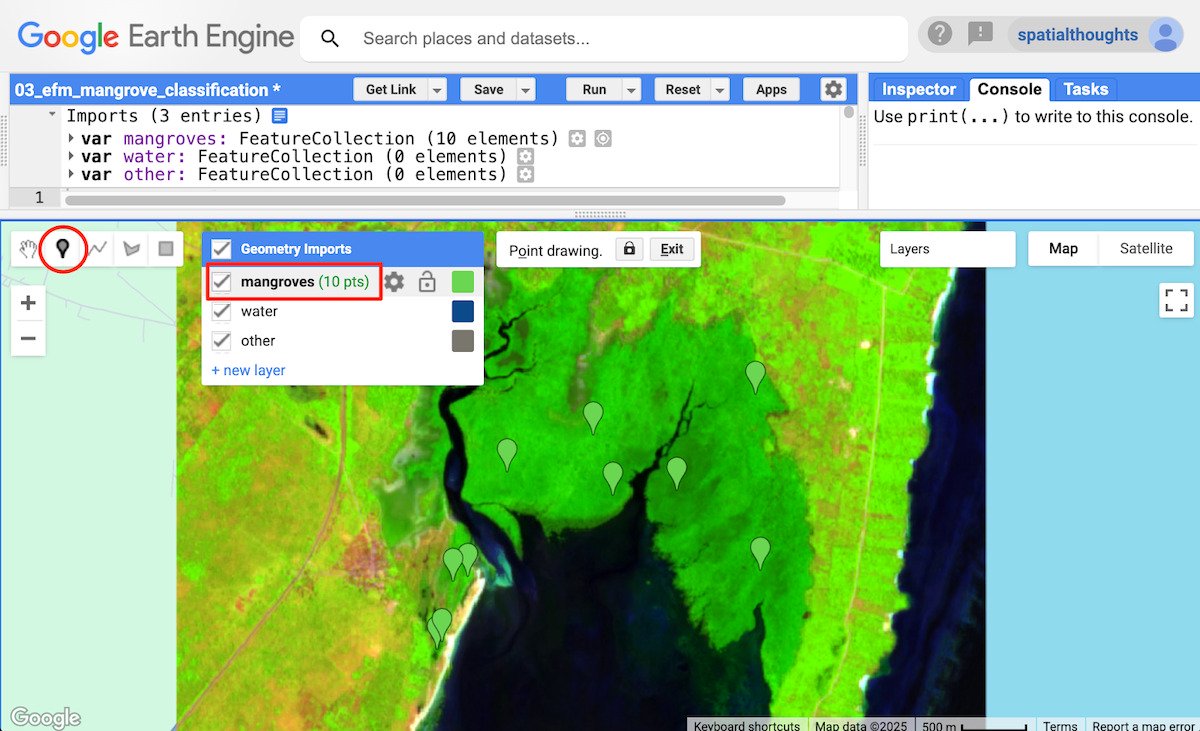Select the pan (hand) map tool

tap(30, 248)
